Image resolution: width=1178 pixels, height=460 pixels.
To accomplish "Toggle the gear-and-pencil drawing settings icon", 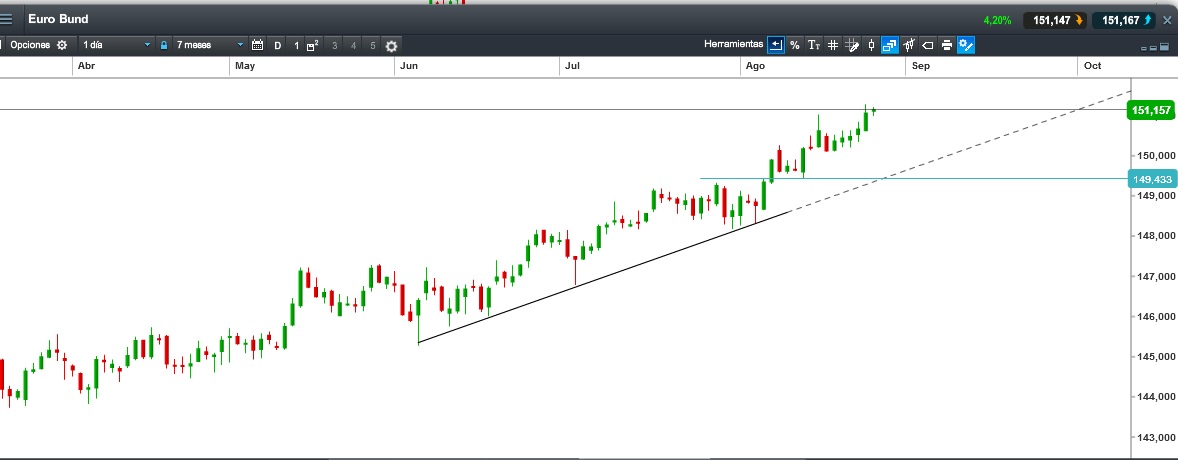I will pos(966,45).
